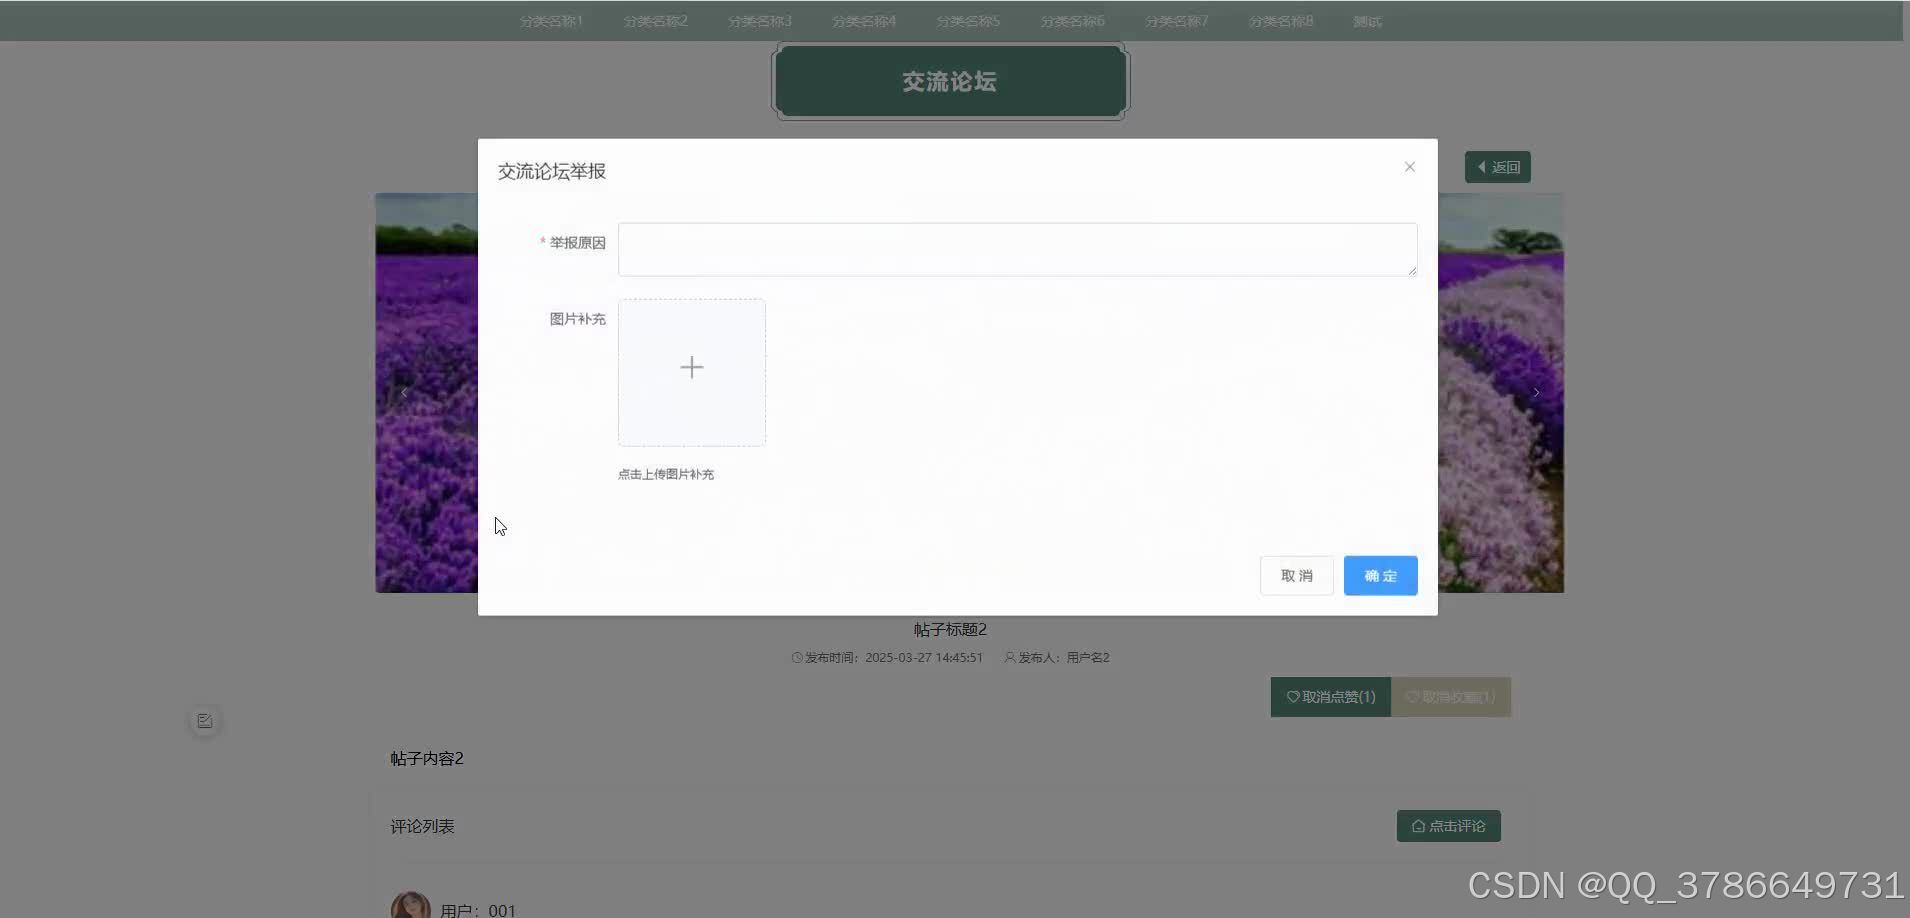
Task: Click the back arrow icon on the 返回 button
Action: pyautogui.click(x=1483, y=167)
